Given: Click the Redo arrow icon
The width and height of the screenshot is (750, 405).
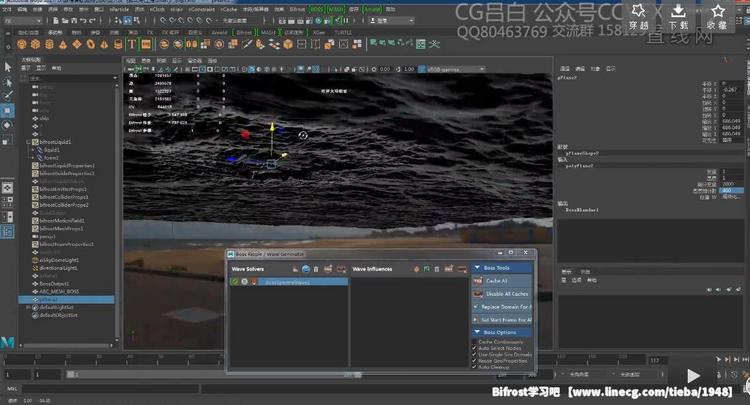Looking at the screenshot, I should tap(92, 21).
